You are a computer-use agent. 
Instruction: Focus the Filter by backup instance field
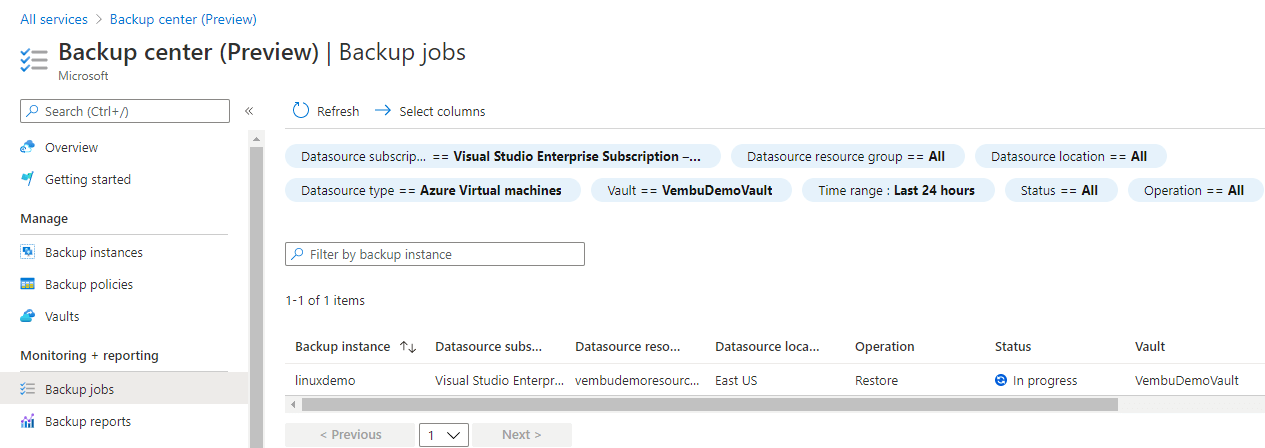pyautogui.click(x=435, y=254)
